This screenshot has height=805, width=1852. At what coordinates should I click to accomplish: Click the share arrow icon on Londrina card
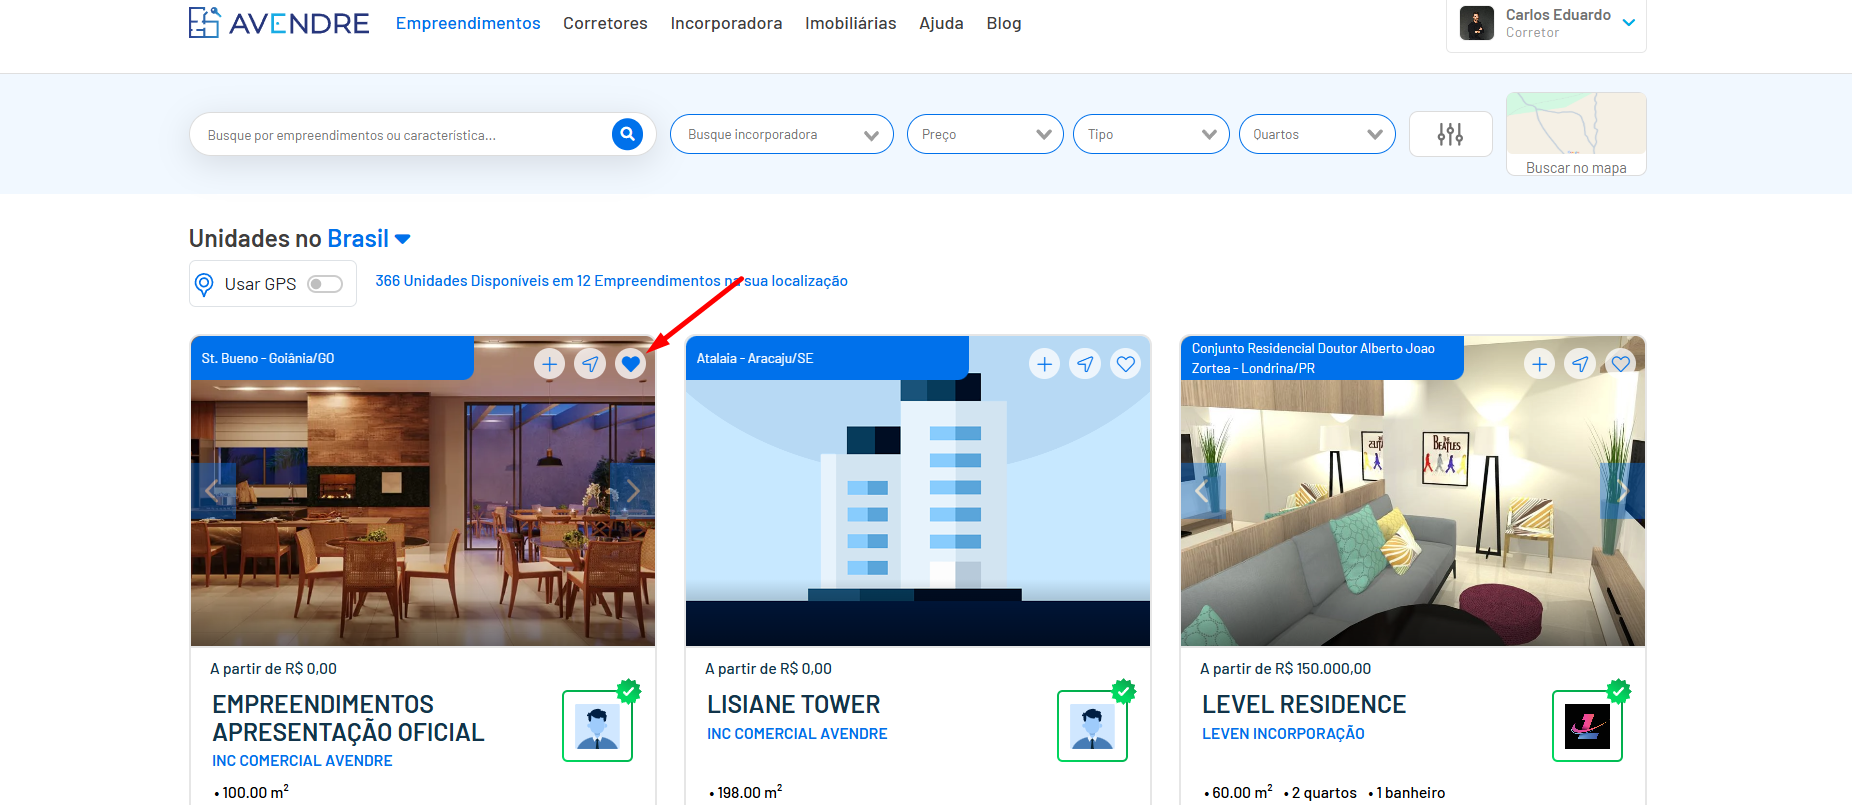coord(1580,364)
